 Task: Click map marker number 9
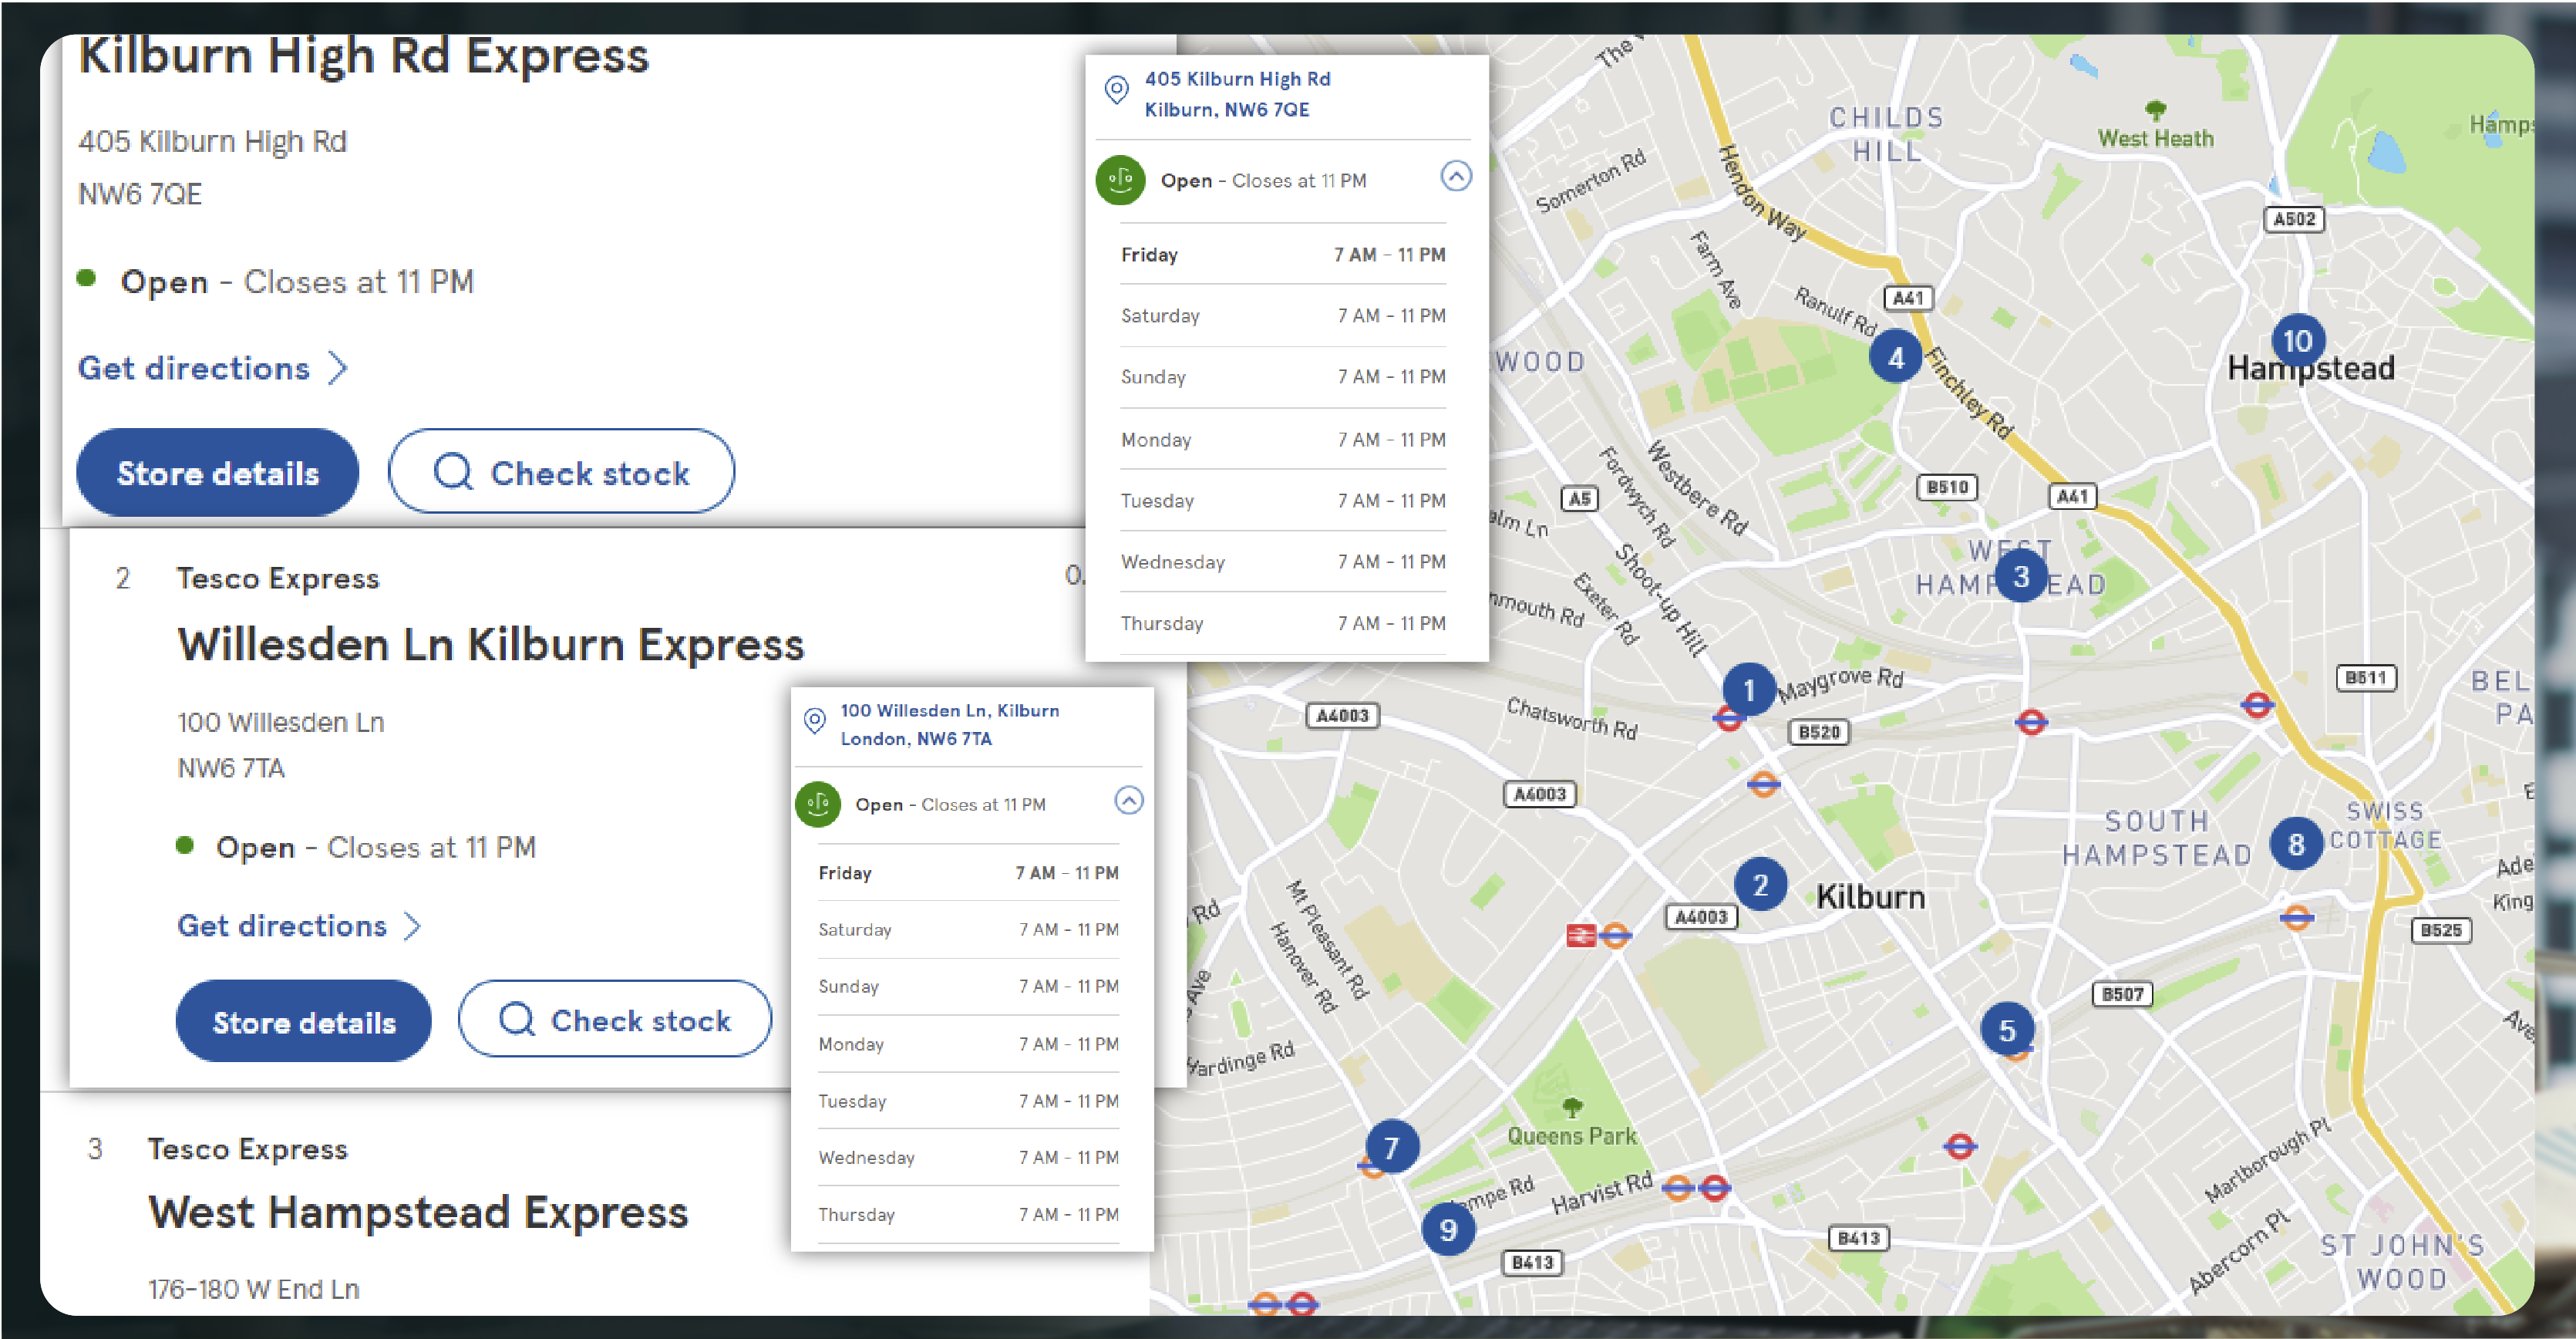(x=1447, y=1229)
